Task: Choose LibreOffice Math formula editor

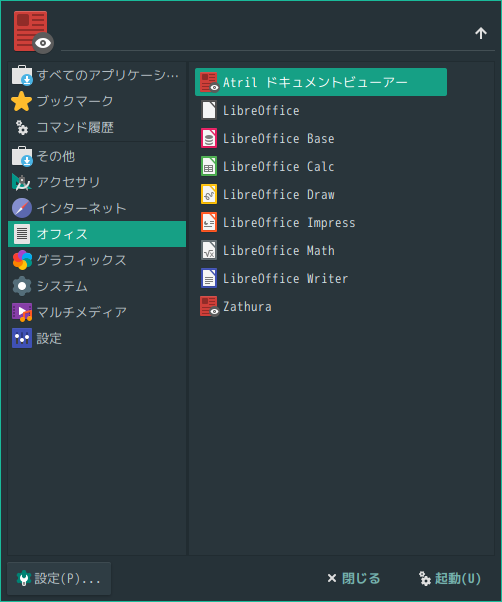Action: coord(321,250)
